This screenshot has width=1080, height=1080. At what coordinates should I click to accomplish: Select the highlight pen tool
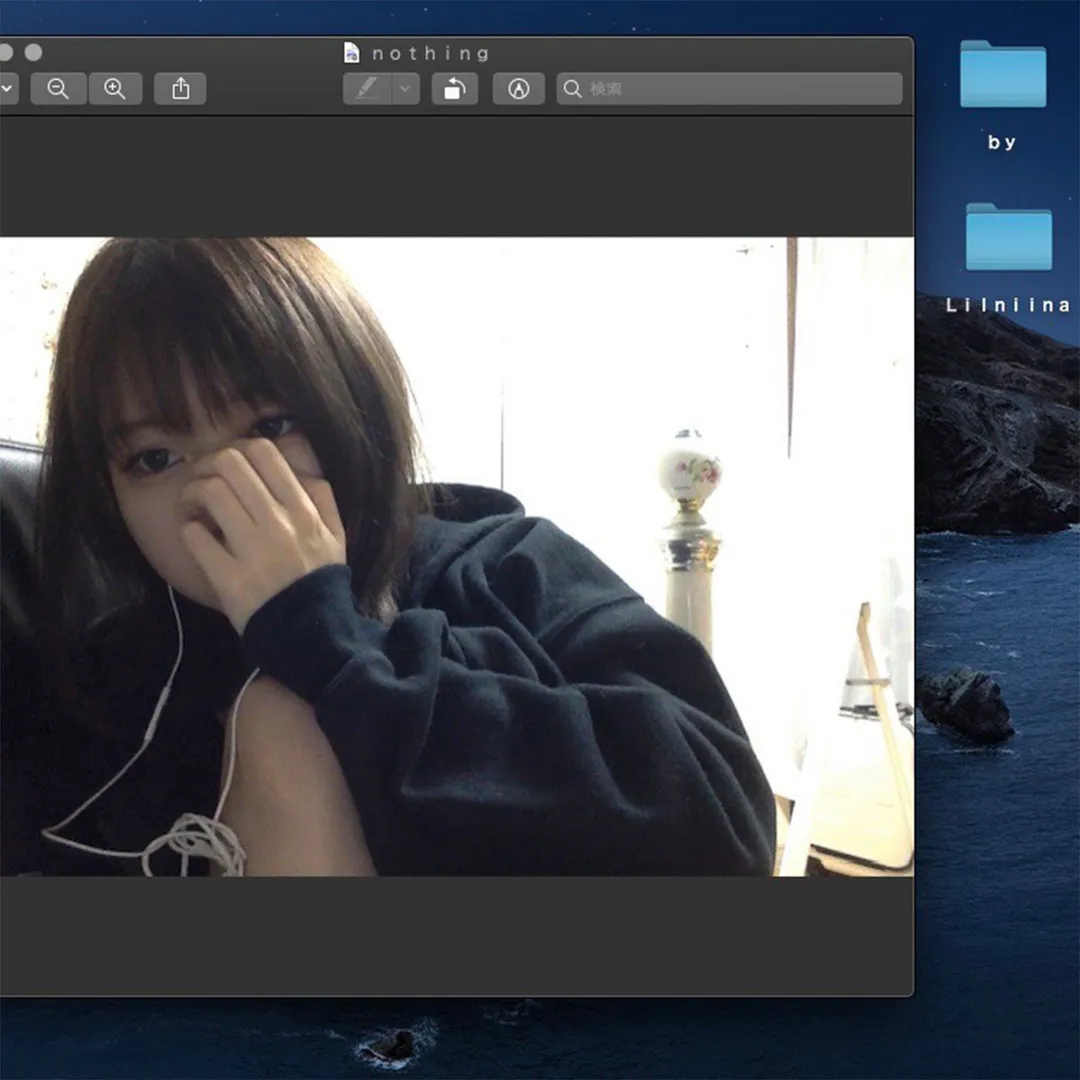367,89
